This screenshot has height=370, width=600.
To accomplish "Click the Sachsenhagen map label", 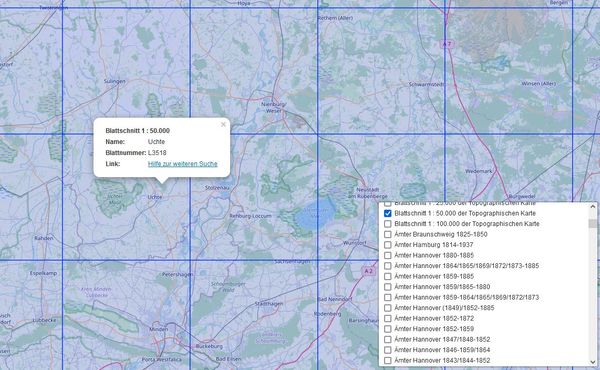I will click(292, 261).
